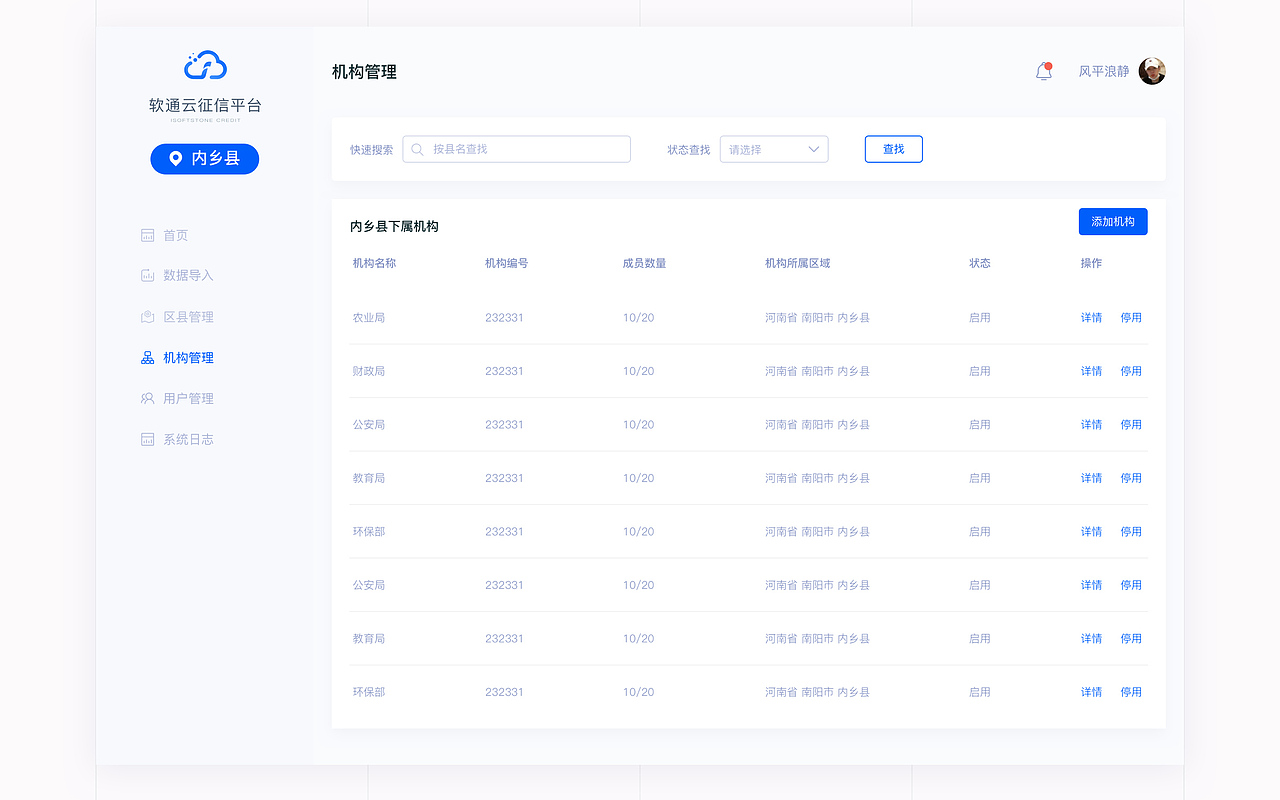Viewport: 1280px width, 800px height.
Task: Click the 添加机构 button
Action: (1113, 222)
